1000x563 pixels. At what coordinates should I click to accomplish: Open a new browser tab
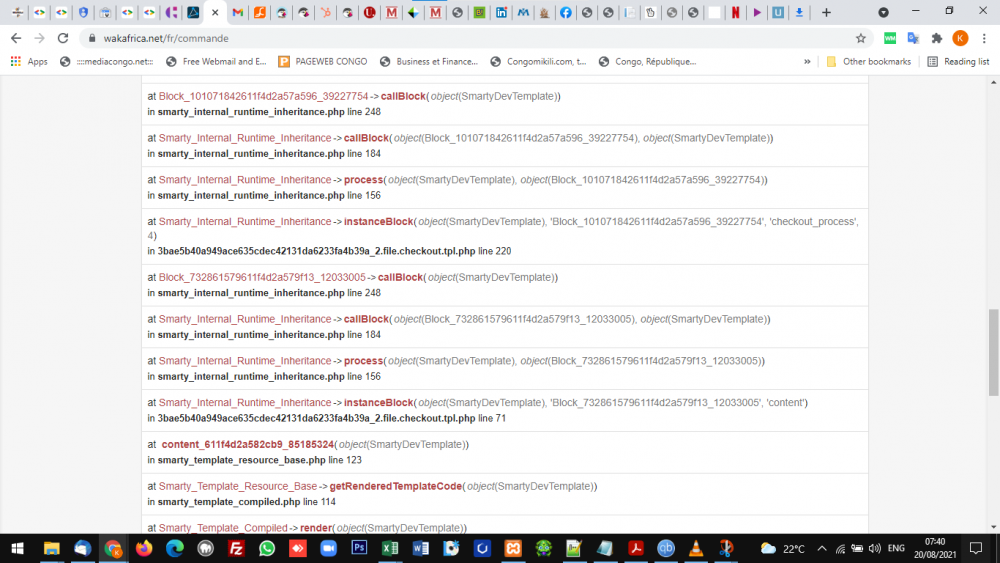827,12
